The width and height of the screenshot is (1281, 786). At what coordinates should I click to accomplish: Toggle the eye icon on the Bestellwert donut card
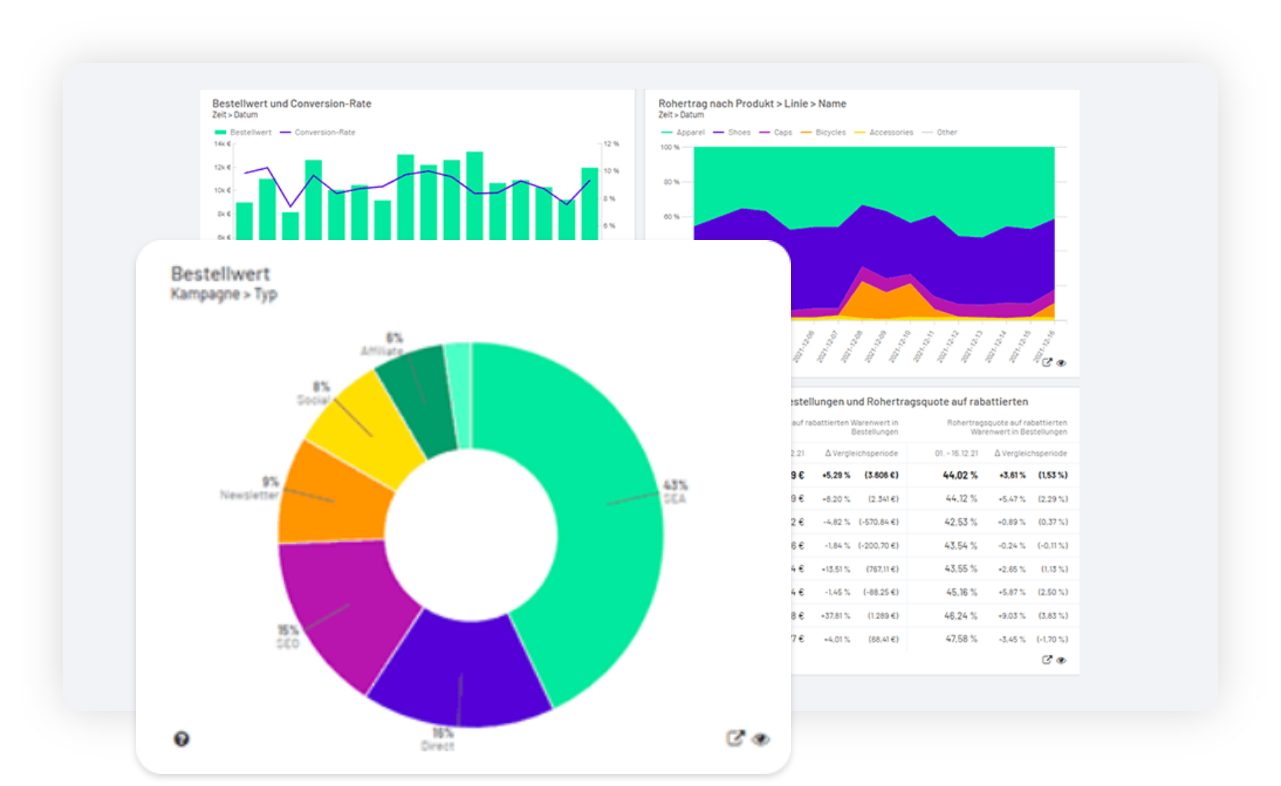pyautogui.click(x=760, y=739)
